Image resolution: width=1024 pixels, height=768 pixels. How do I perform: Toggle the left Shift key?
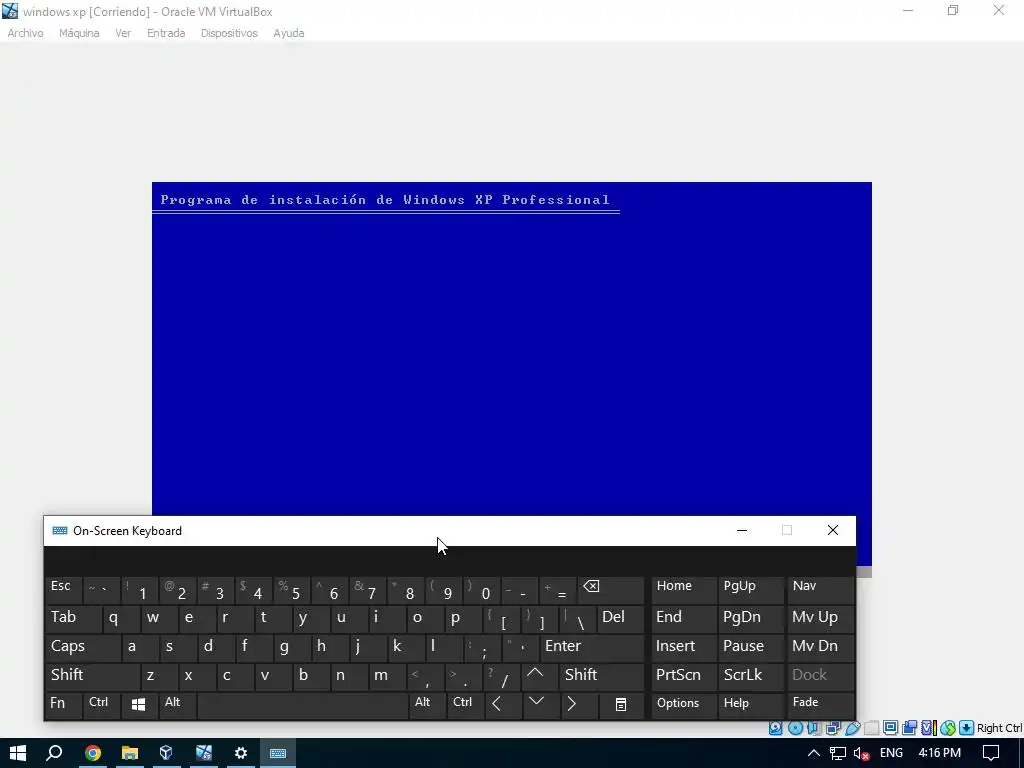point(91,676)
